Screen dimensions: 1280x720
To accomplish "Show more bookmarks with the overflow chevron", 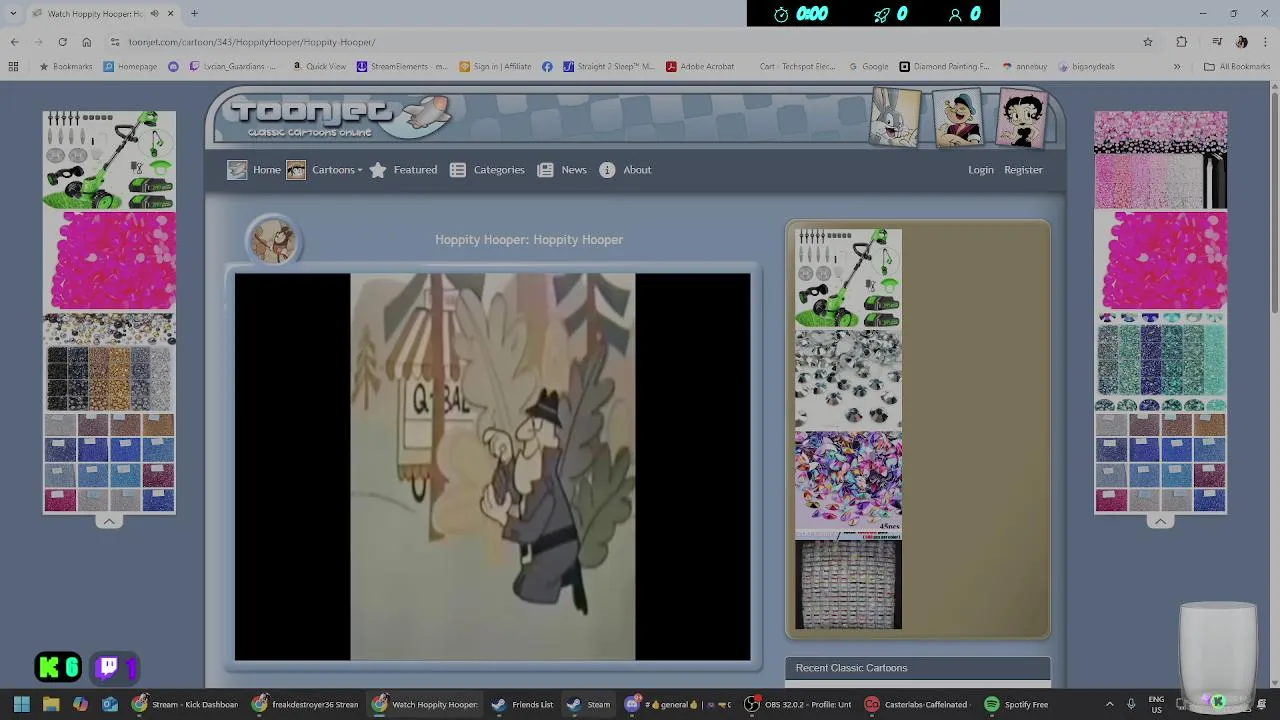I will click(1177, 67).
